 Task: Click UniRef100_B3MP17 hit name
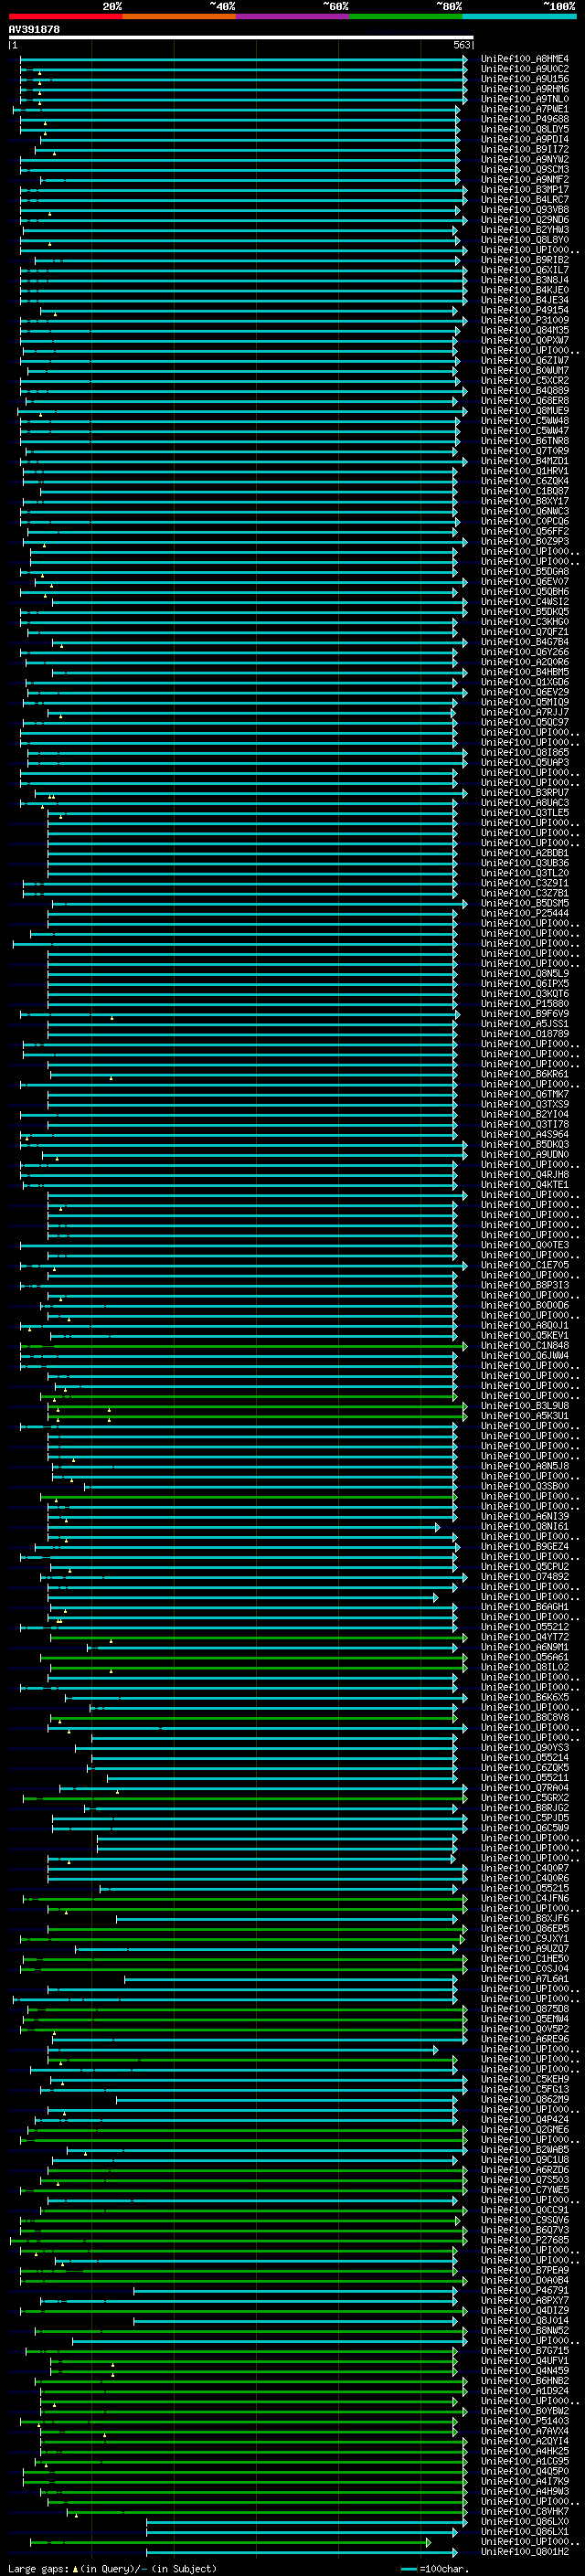coord(525,190)
